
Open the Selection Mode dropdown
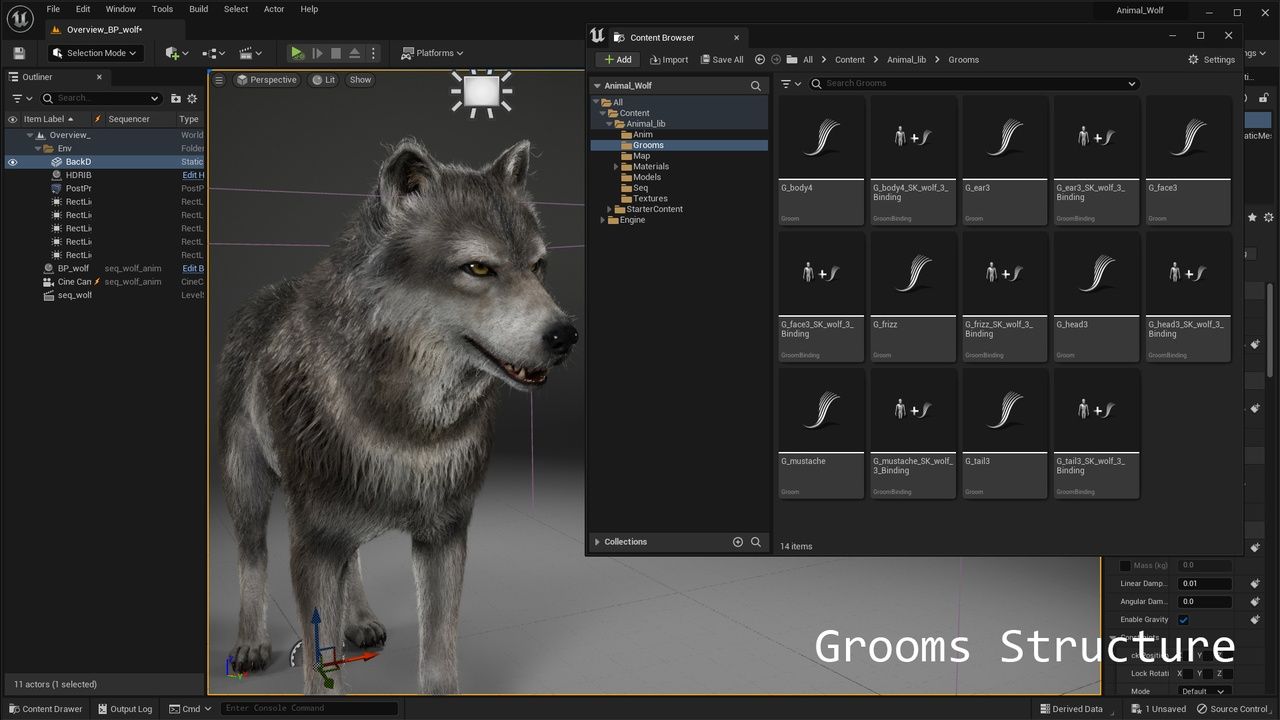[95, 53]
